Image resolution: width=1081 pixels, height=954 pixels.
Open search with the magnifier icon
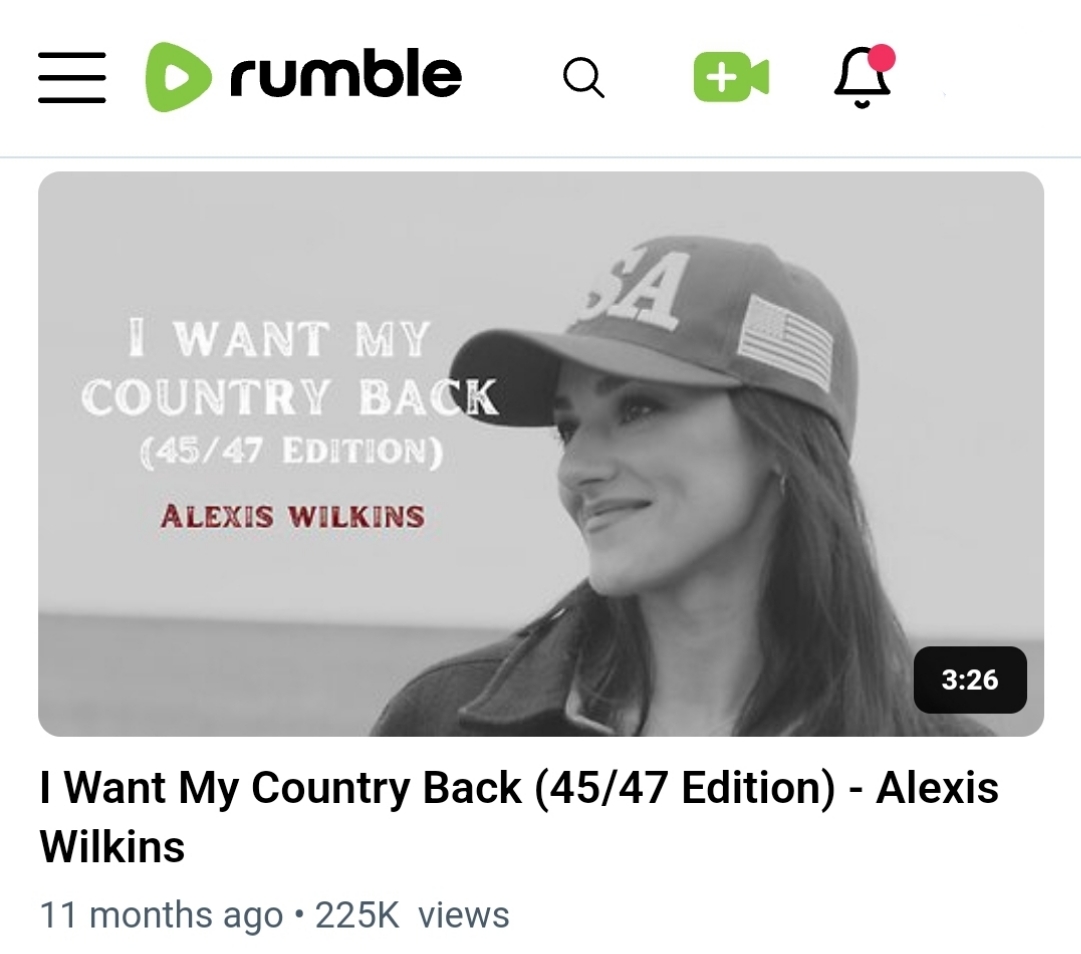[x=583, y=77]
